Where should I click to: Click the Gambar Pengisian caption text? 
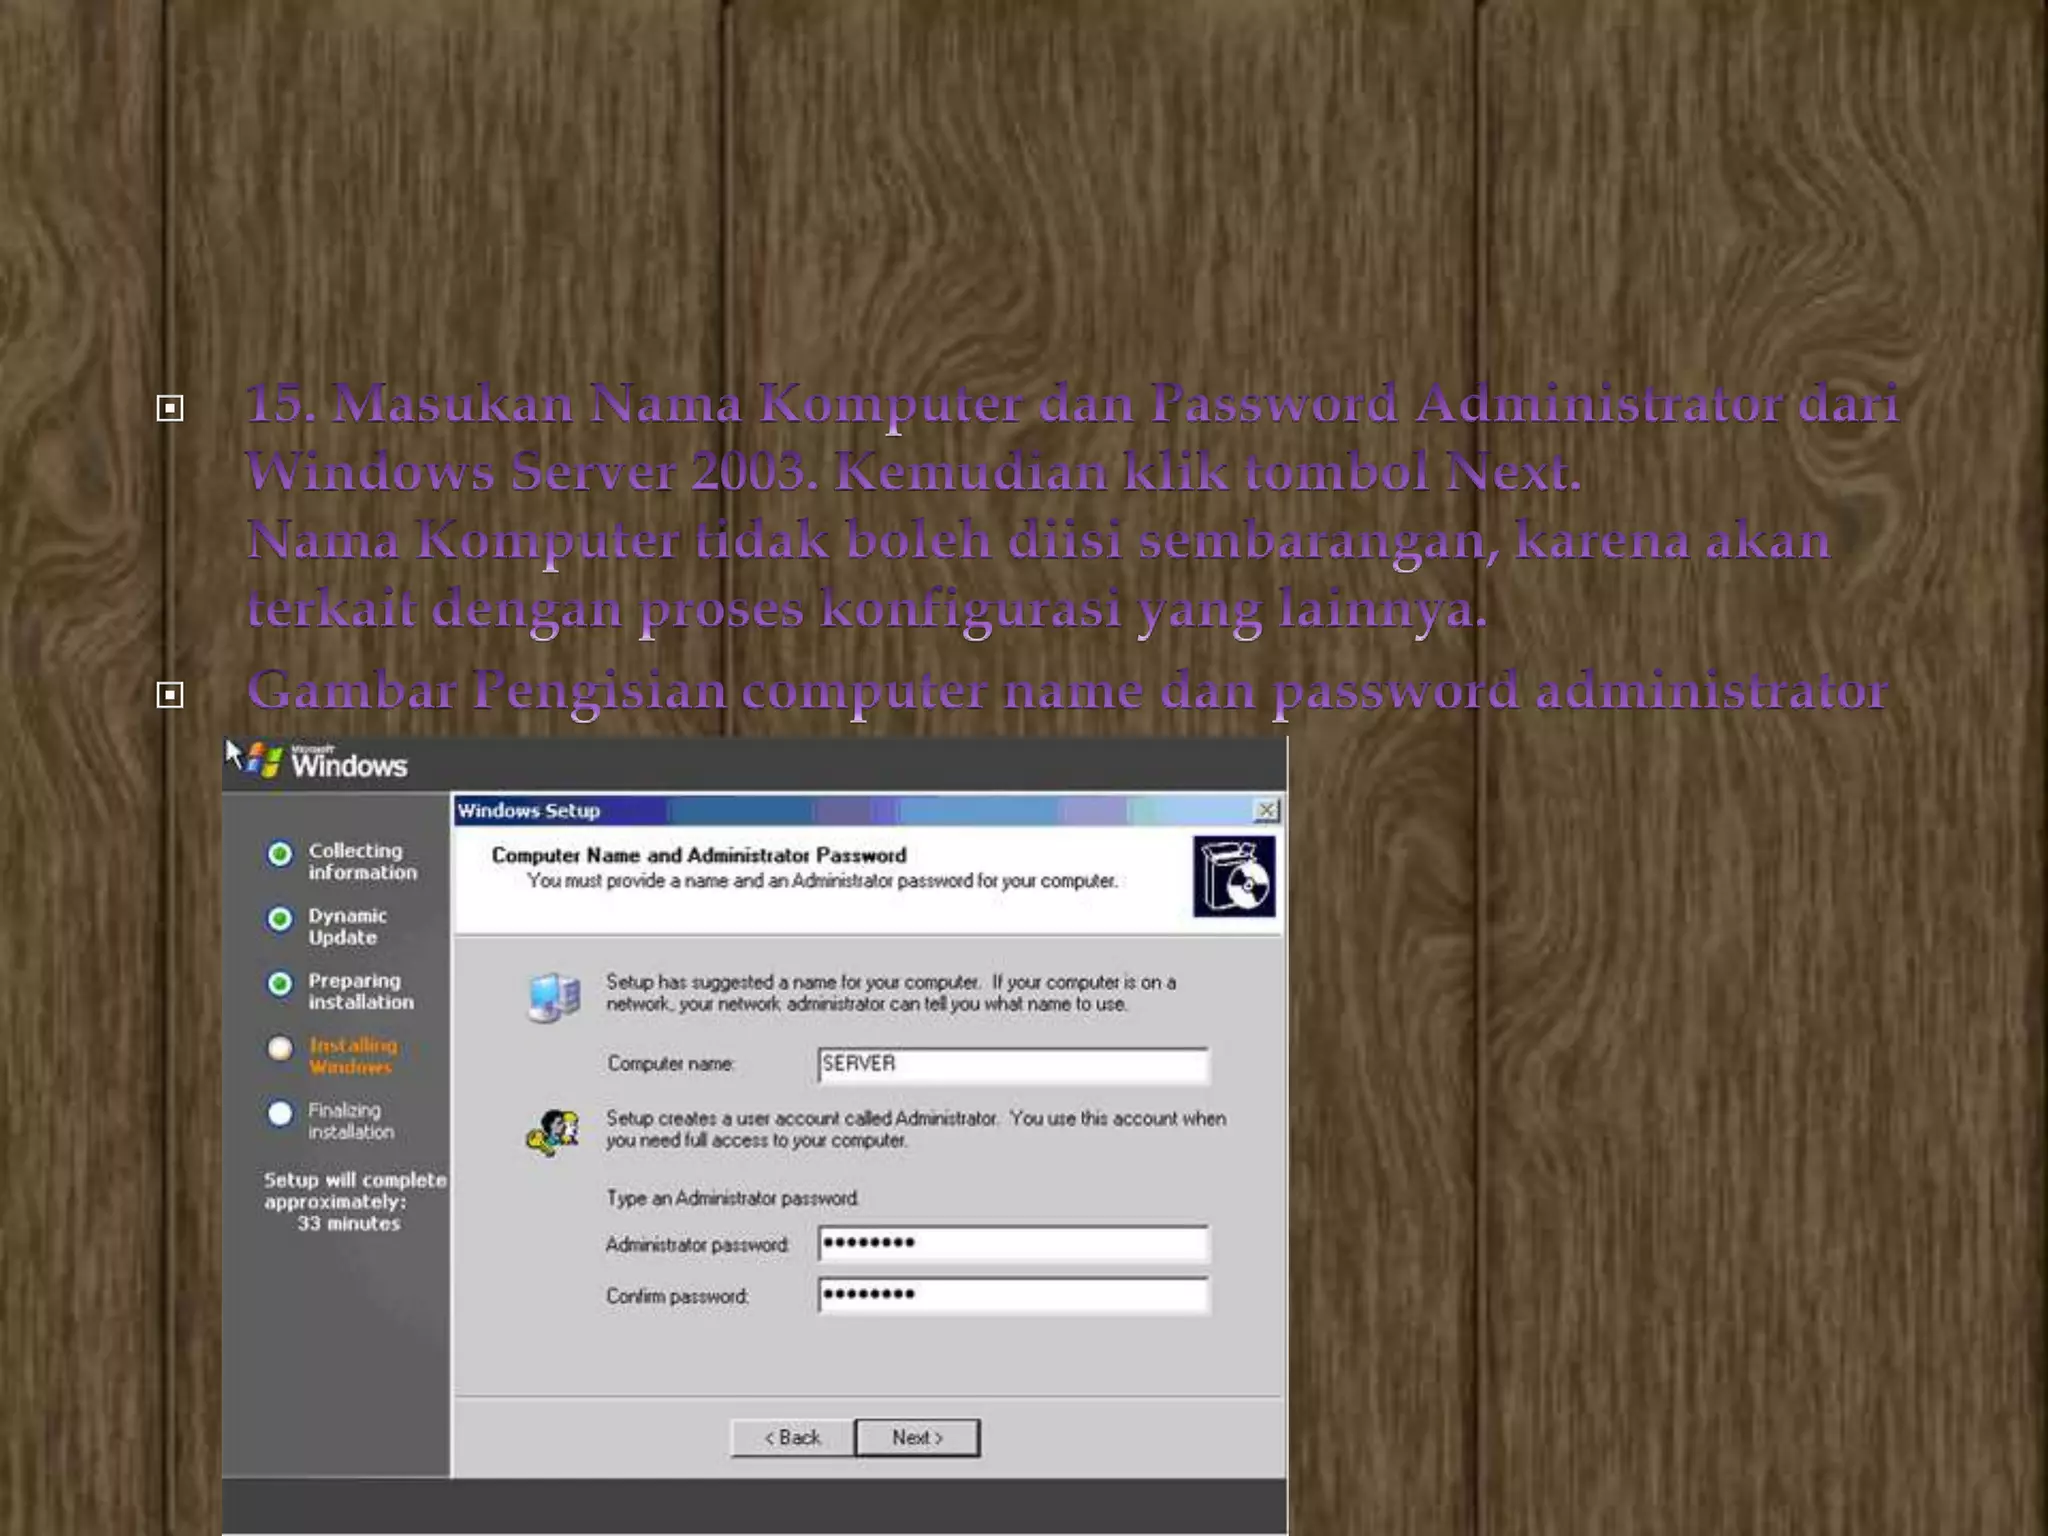click(x=1066, y=690)
